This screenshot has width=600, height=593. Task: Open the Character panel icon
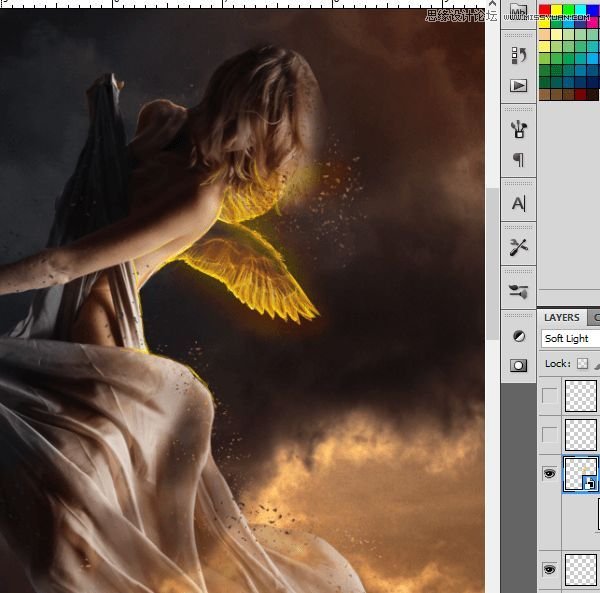518,203
